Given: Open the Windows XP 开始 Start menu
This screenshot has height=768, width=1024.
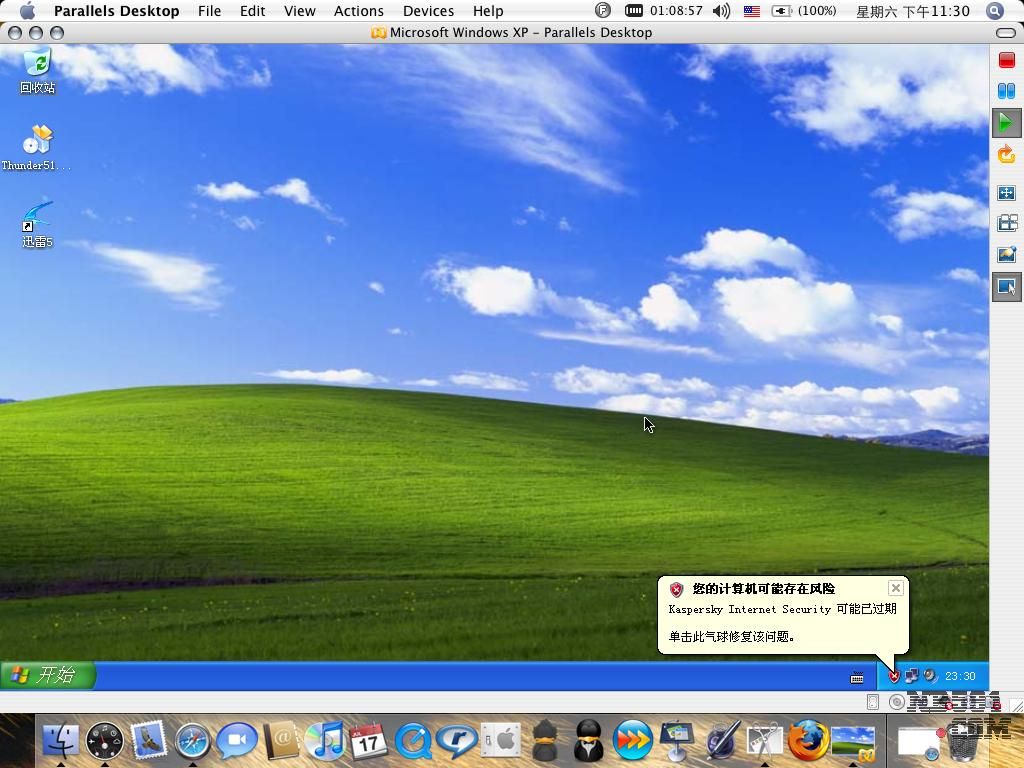Looking at the screenshot, I should (47, 676).
